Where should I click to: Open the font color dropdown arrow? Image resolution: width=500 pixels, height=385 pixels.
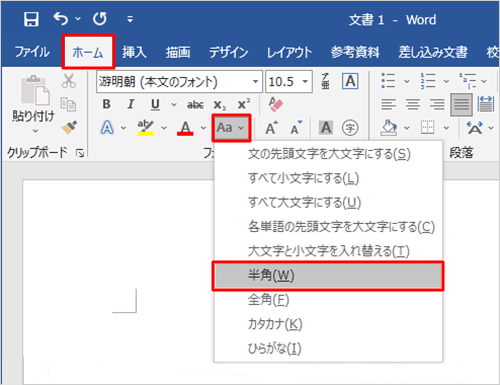(203, 128)
